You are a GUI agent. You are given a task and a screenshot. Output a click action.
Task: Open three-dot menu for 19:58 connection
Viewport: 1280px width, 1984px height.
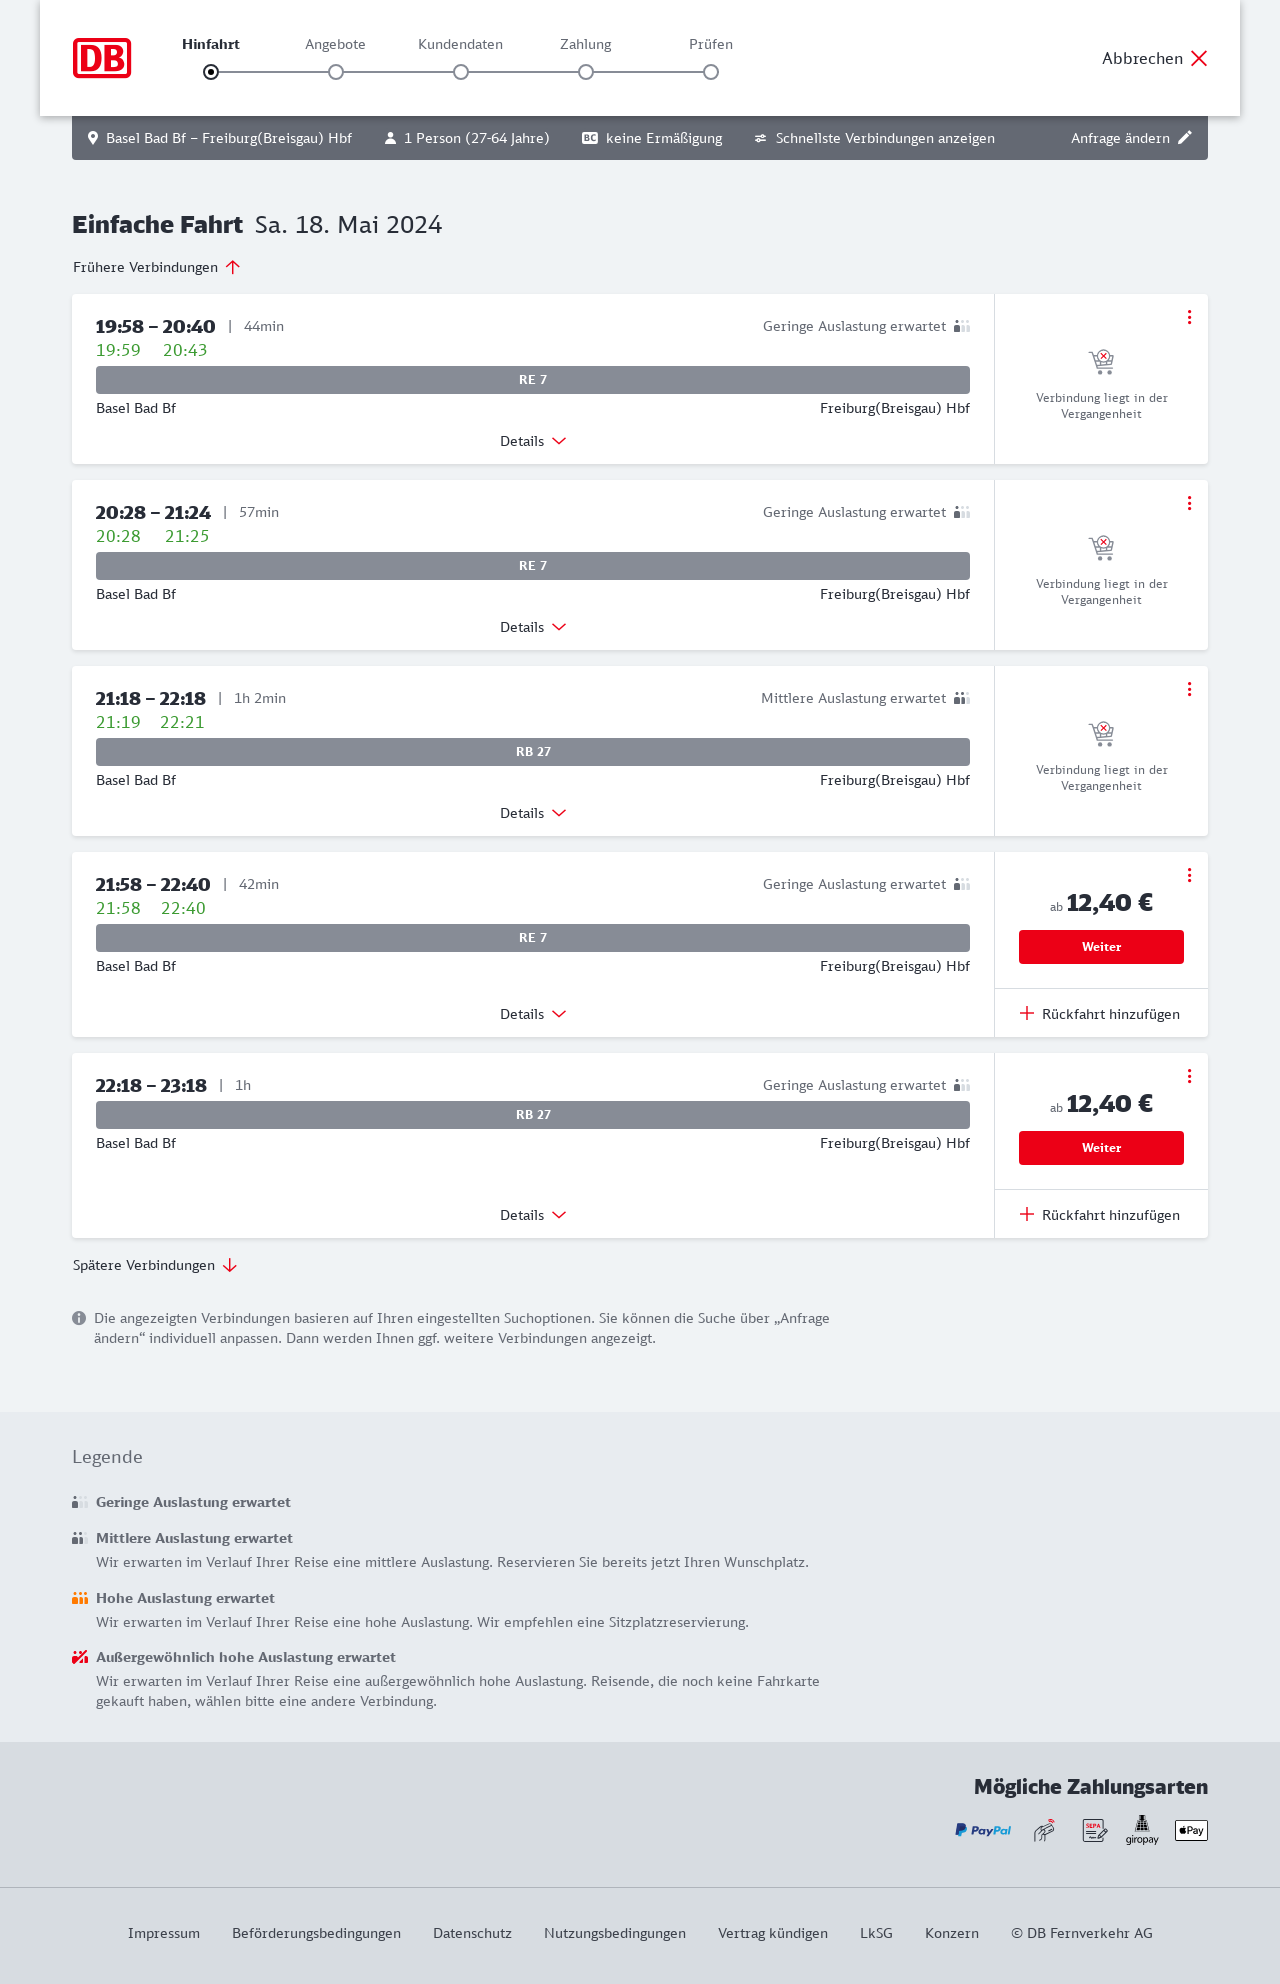pyautogui.click(x=1189, y=317)
